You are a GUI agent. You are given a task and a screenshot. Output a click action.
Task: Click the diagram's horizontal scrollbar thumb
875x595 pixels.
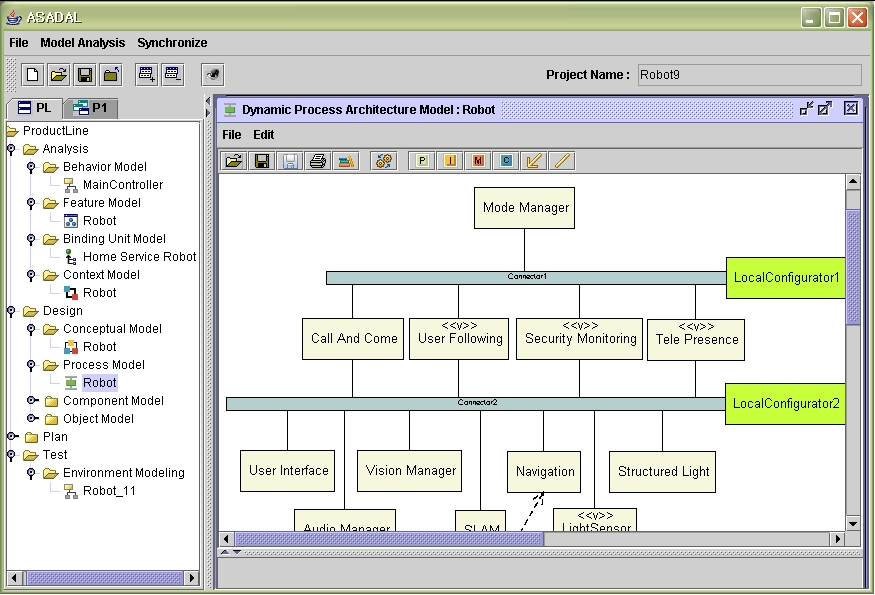click(388, 539)
